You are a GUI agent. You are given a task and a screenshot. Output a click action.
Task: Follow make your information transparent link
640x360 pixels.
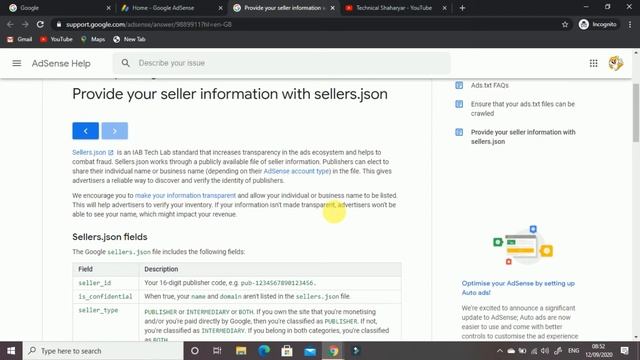[185, 196]
